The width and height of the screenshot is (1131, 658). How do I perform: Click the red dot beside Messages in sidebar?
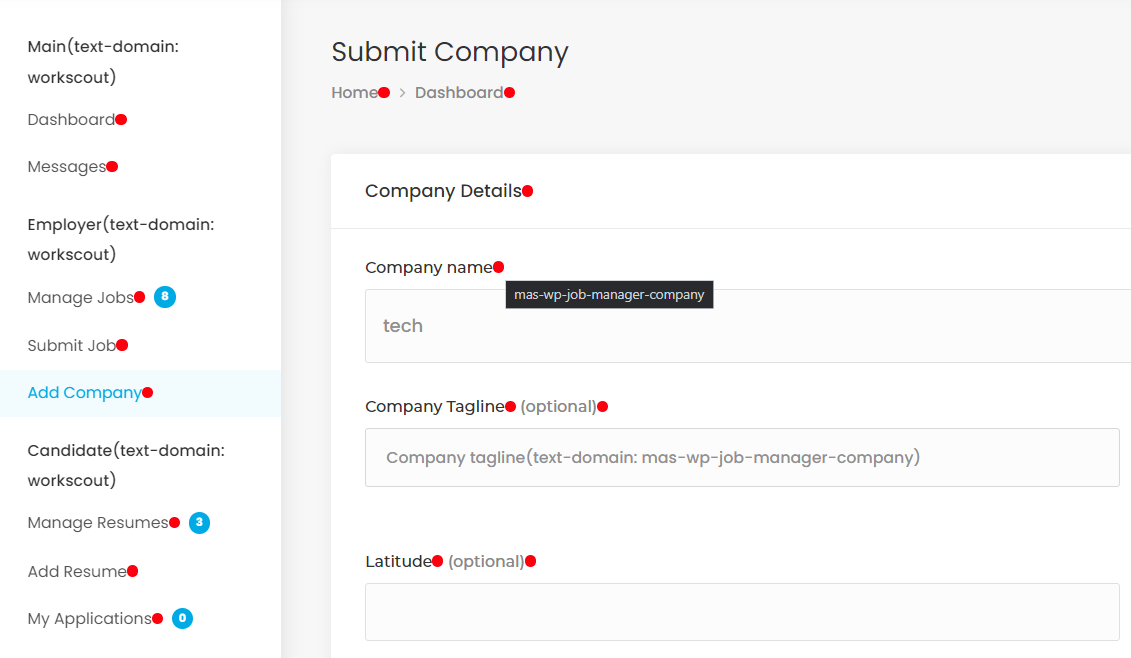pyautogui.click(x=113, y=167)
